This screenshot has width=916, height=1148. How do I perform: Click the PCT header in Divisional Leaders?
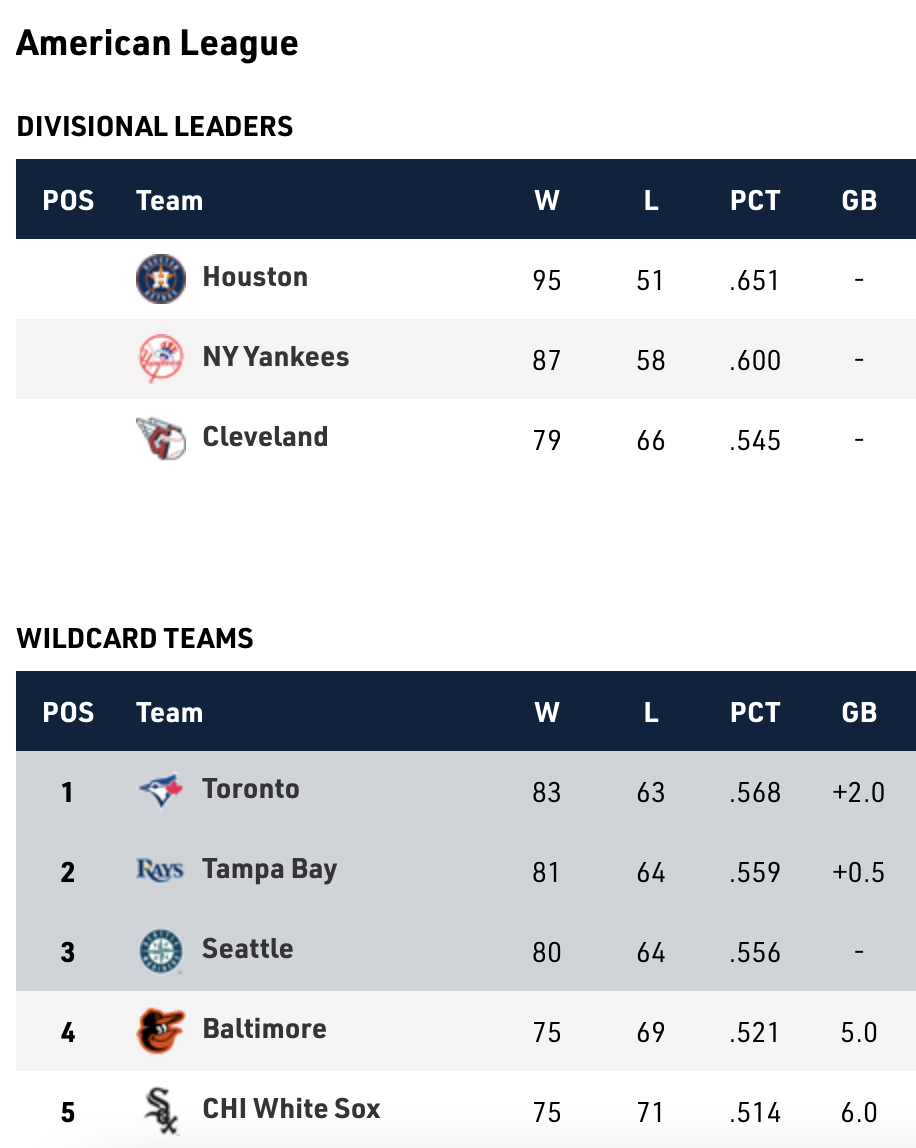coord(755,200)
